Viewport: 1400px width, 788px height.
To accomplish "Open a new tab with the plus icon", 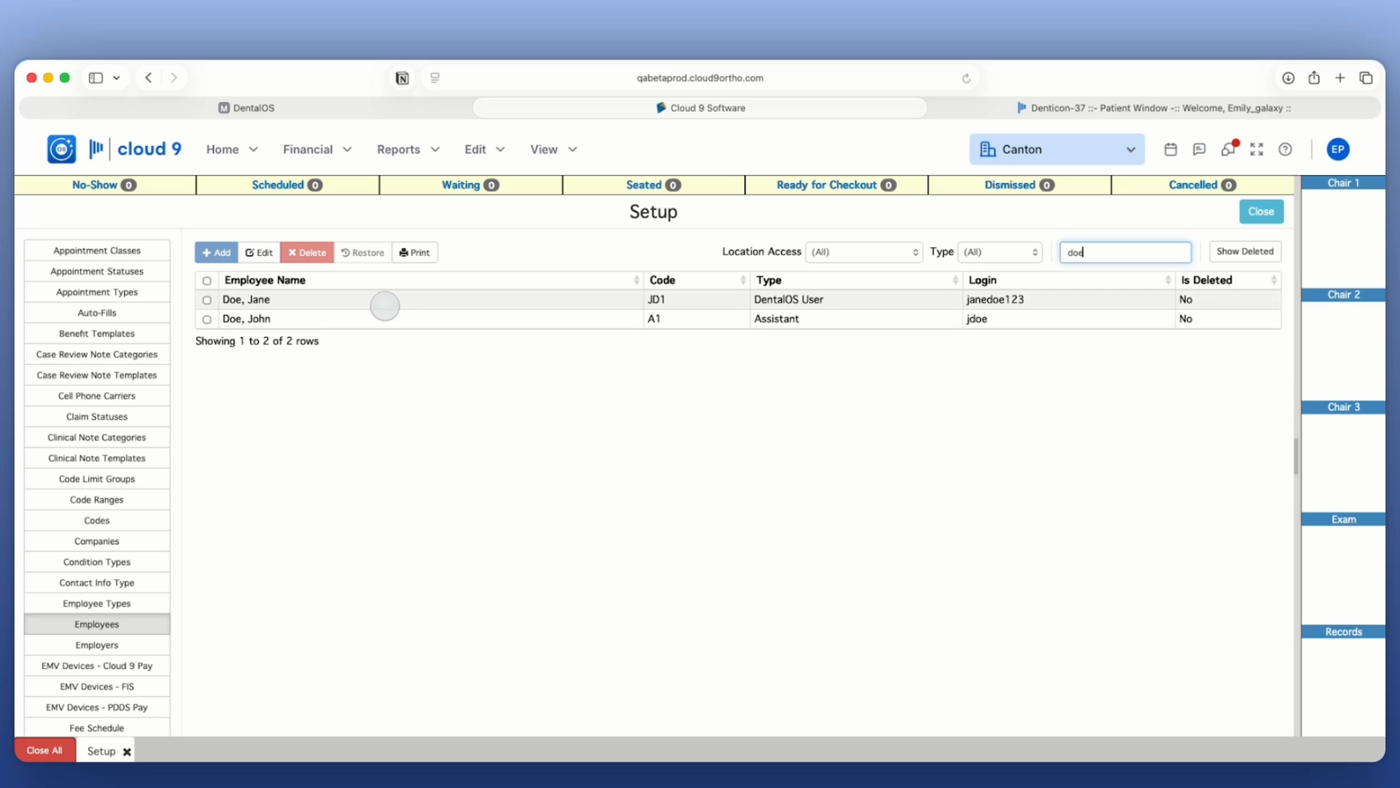I will [x=1340, y=78].
